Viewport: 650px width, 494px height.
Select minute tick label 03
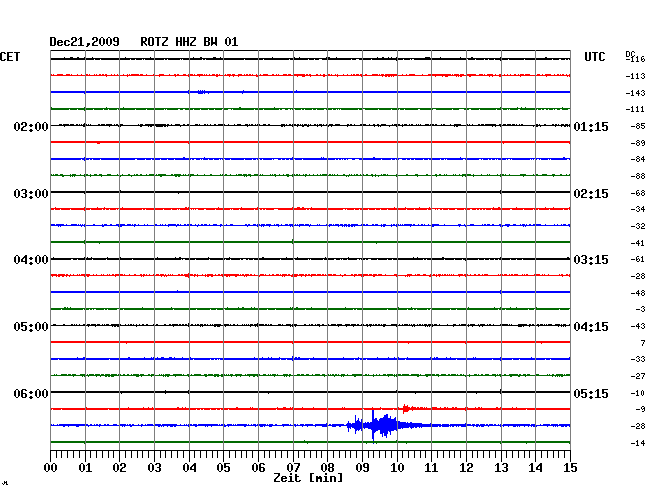pos(154,468)
